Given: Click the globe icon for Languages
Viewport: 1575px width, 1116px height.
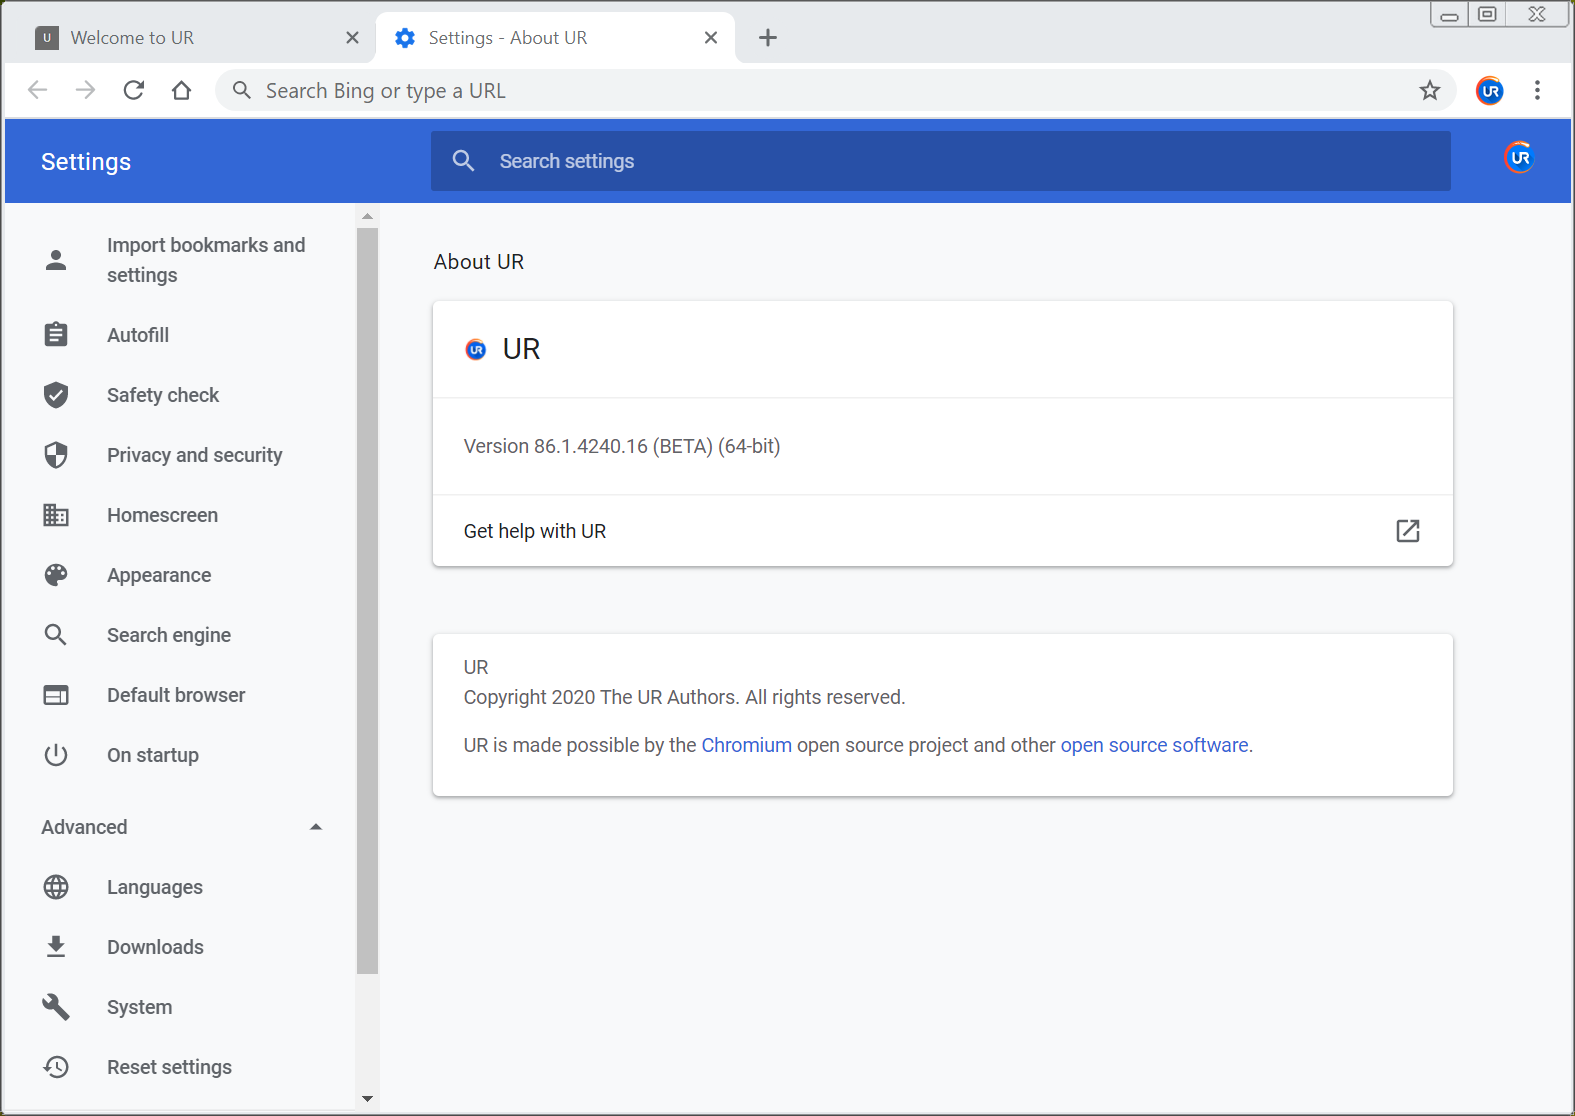Looking at the screenshot, I should (56, 887).
